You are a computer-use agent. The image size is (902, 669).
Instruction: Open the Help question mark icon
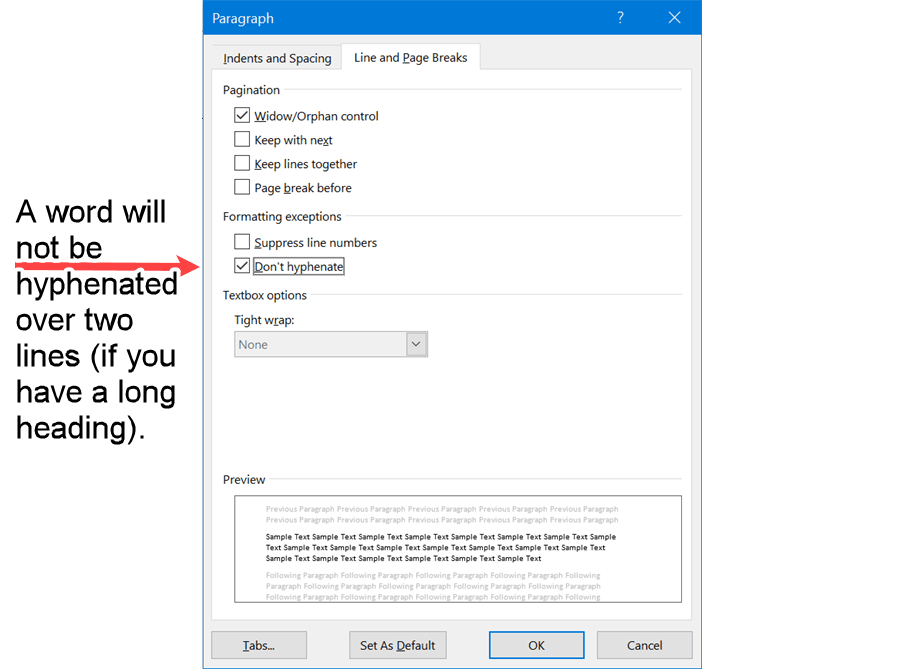pyautogui.click(x=620, y=17)
